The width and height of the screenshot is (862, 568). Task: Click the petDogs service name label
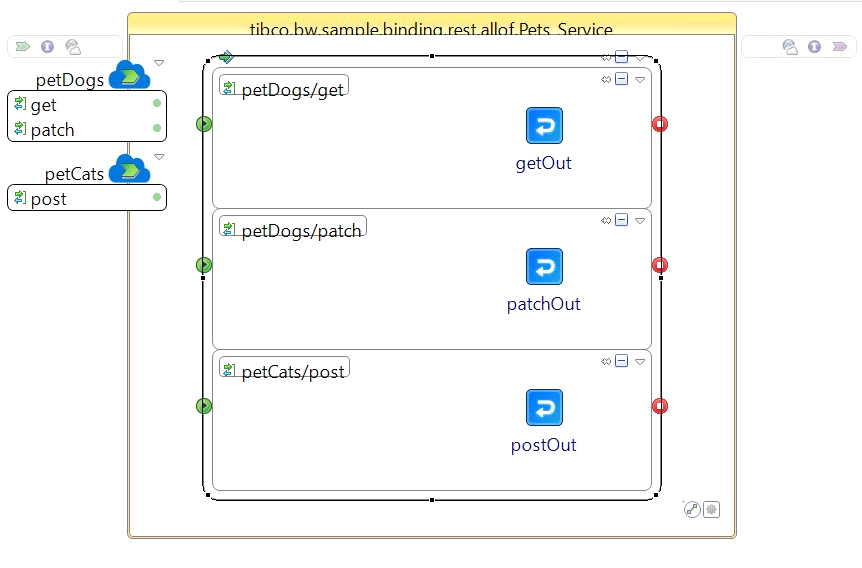click(x=70, y=80)
